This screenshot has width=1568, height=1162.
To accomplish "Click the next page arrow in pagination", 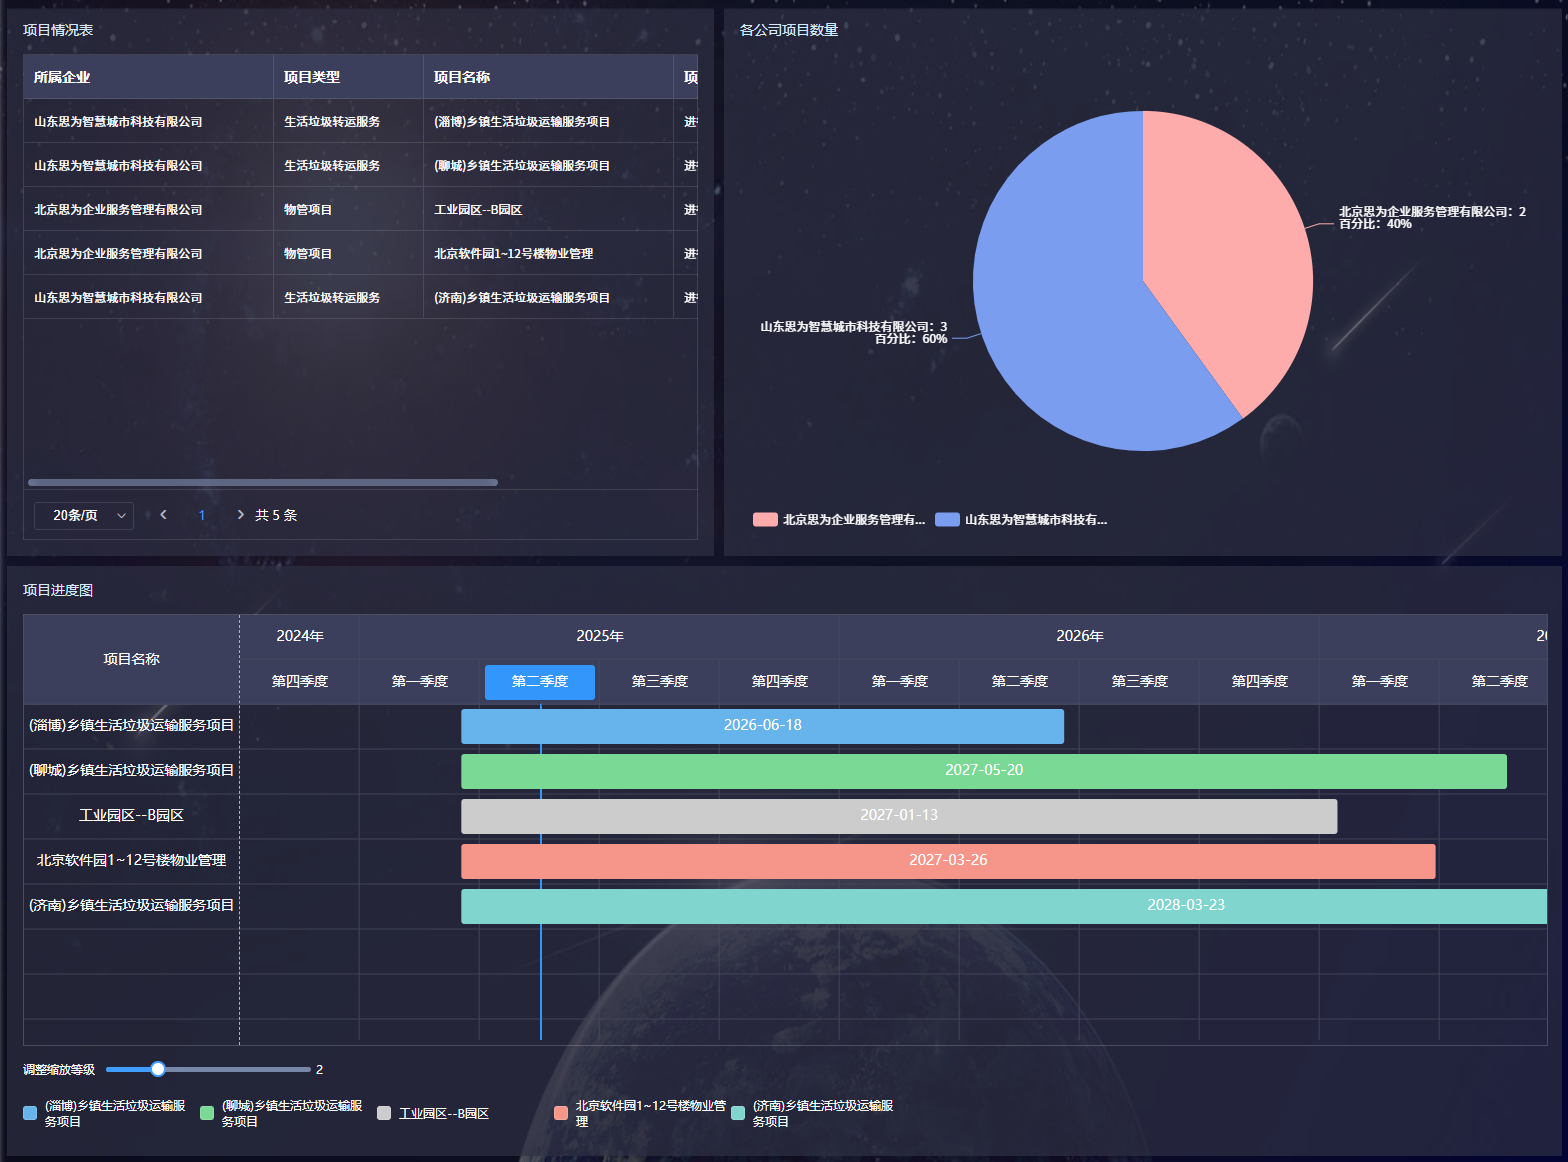I will point(240,515).
